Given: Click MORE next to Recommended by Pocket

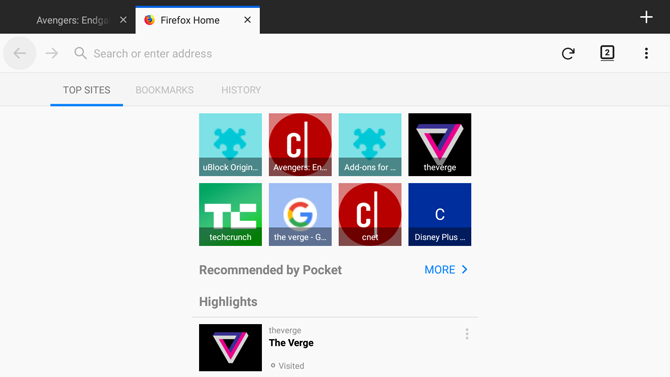Looking at the screenshot, I should pos(440,270).
